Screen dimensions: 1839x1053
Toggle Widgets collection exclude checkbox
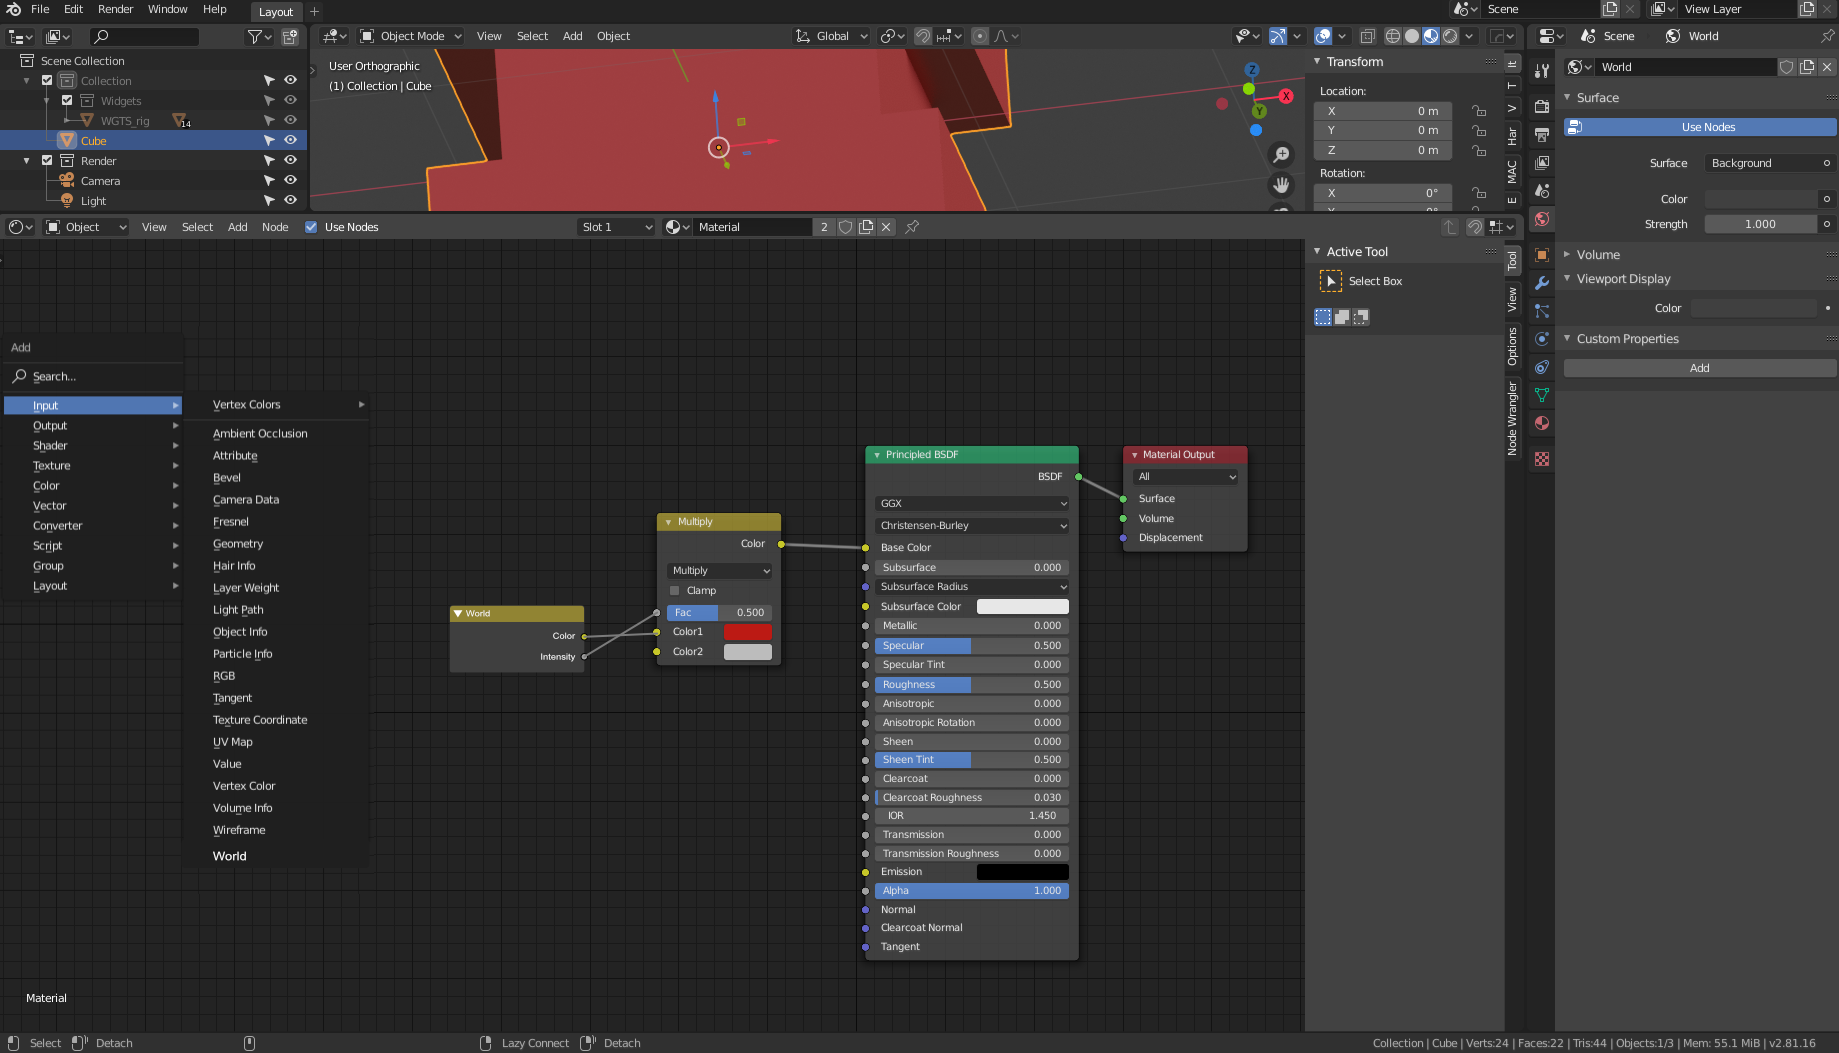(67, 100)
